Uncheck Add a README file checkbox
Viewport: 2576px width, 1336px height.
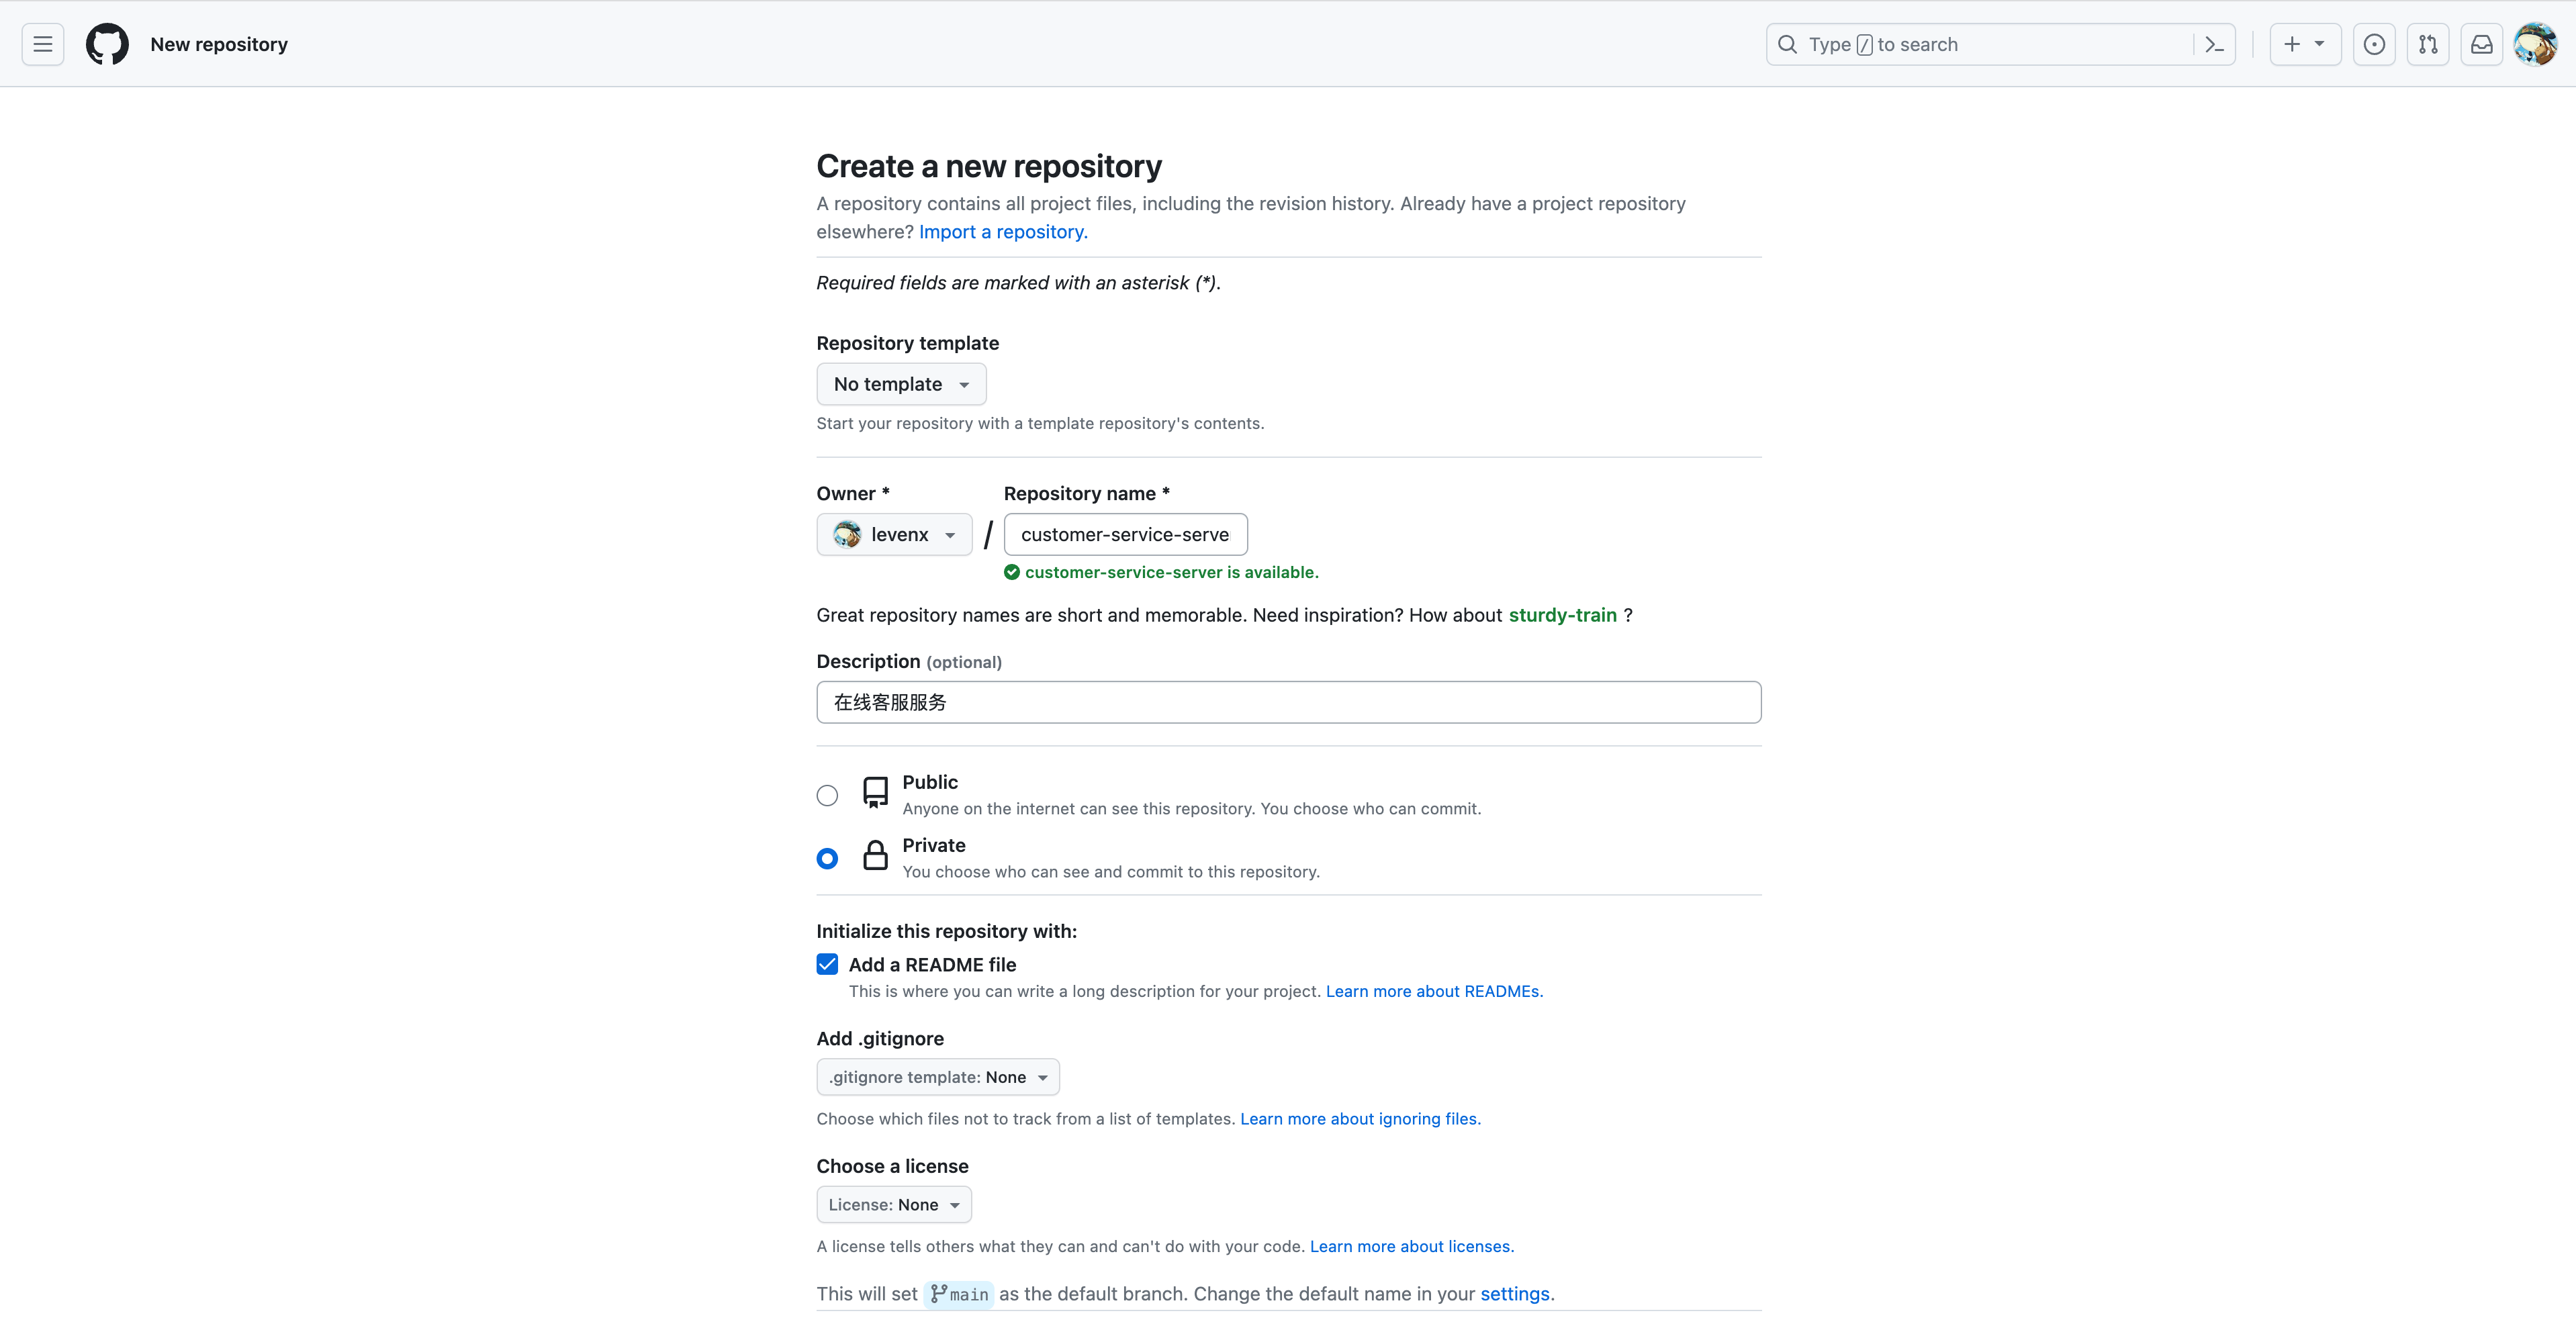click(x=827, y=964)
